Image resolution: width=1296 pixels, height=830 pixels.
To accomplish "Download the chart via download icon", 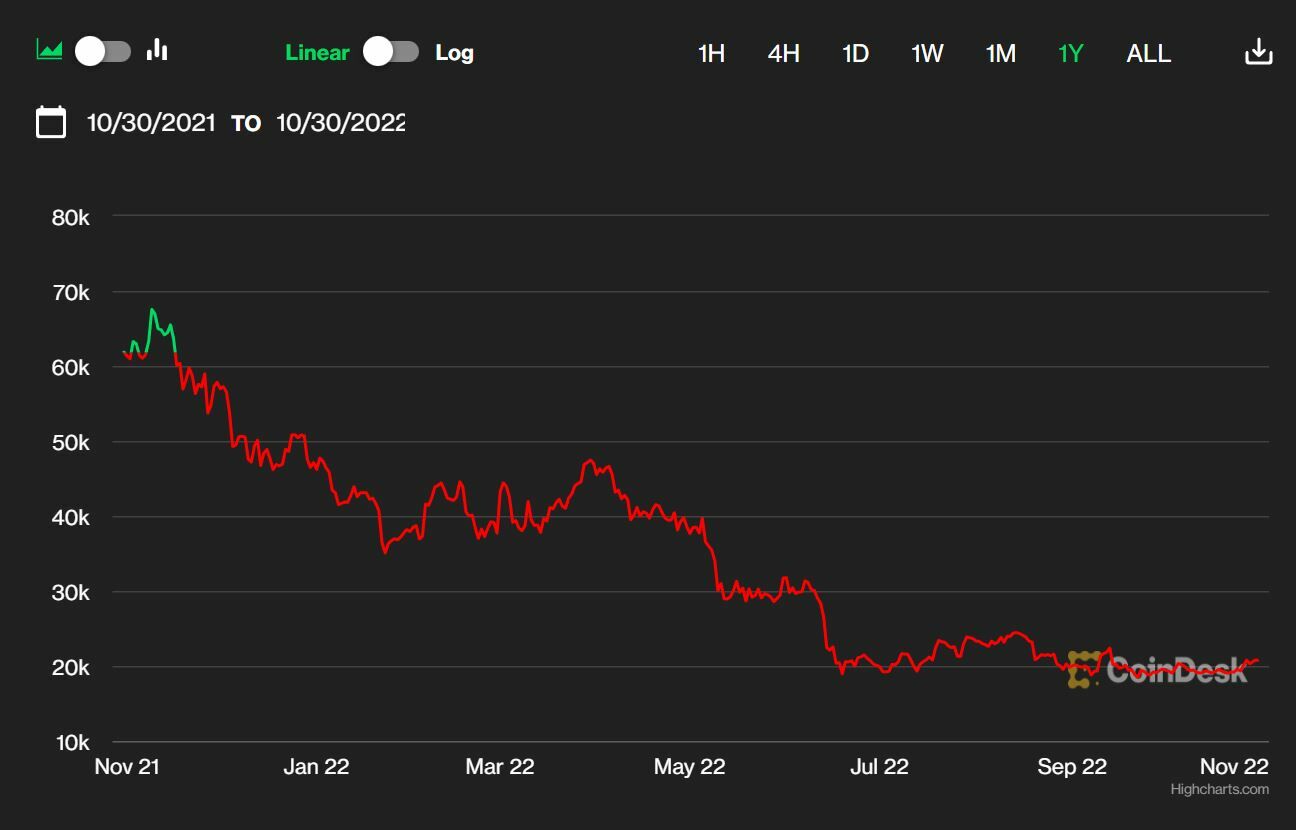I will (x=1258, y=52).
